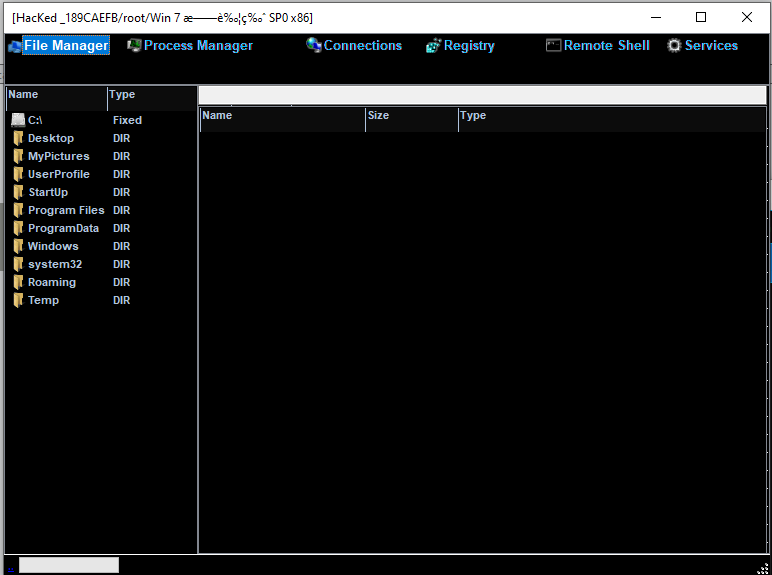This screenshot has height=575, width=772.
Task: Select the MyPictures directory entry
Action: 58,156
